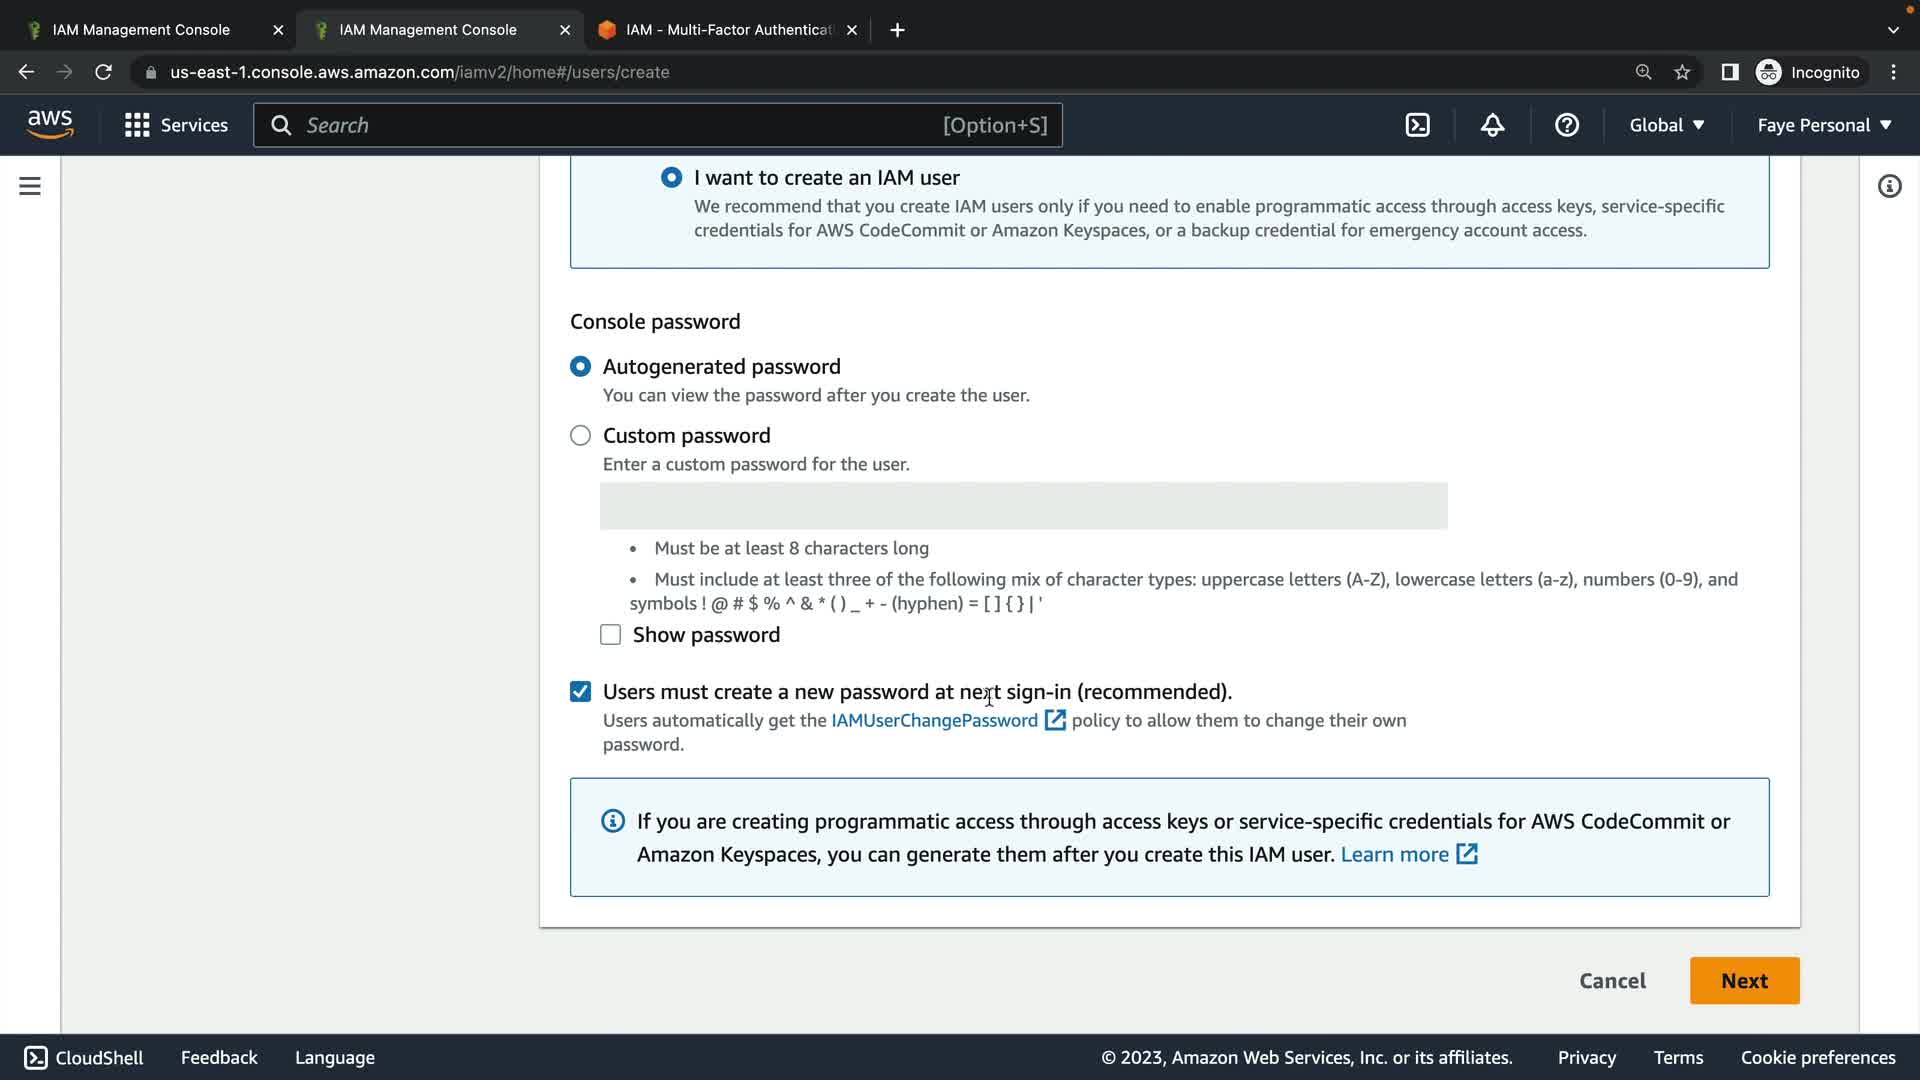
Task: Open the Services grid menu icon
Action: click(x=137, y=125)
